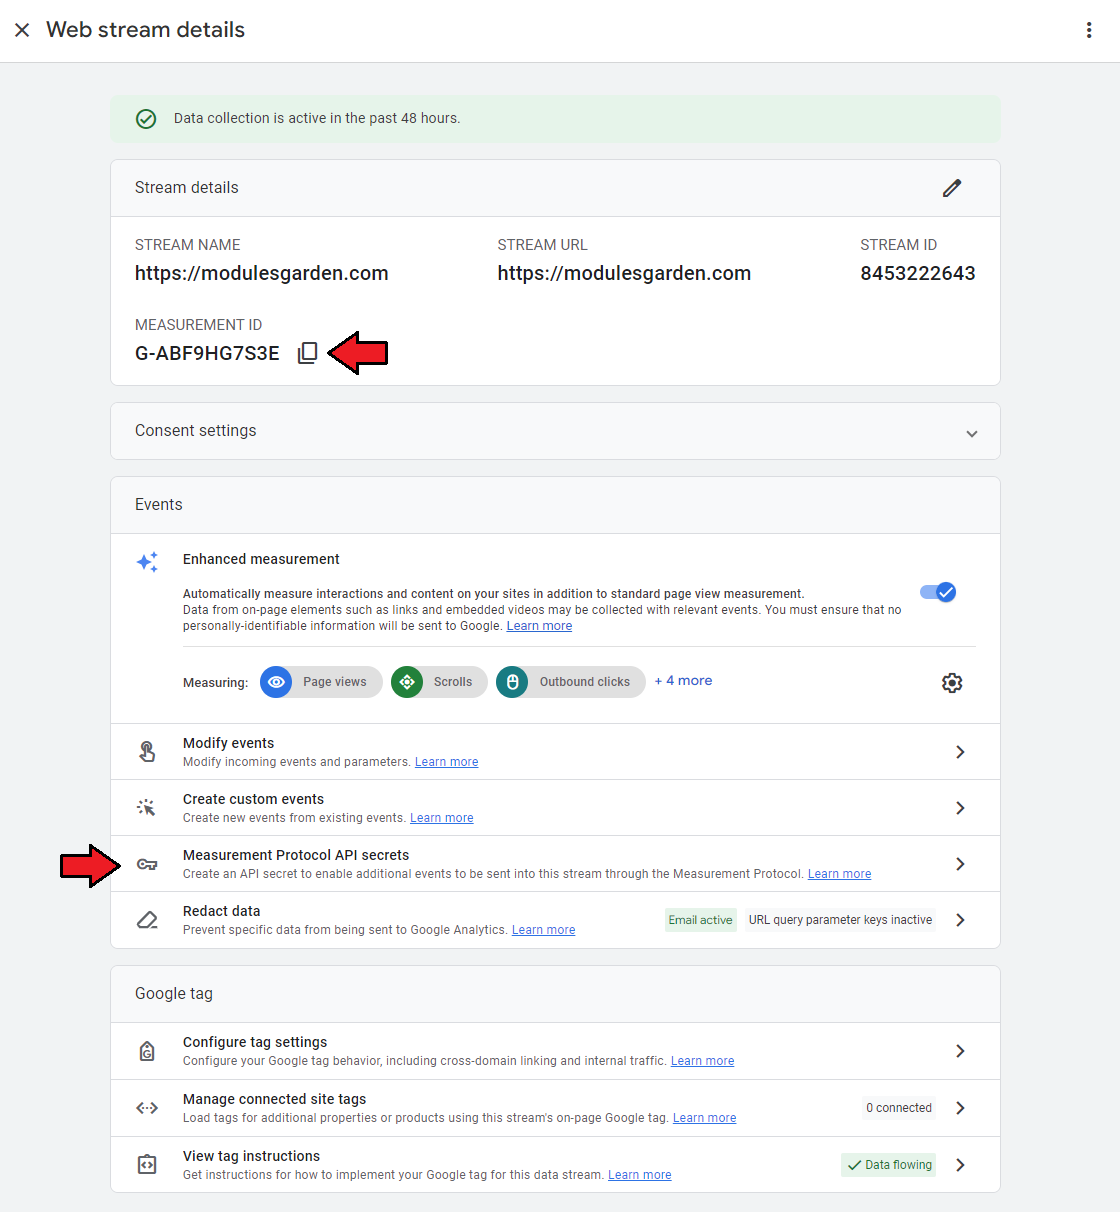Viewport: 1120px width, 1212px height.
Task: Click URL query parameter keys inactive badge
Action: [840, 920]
